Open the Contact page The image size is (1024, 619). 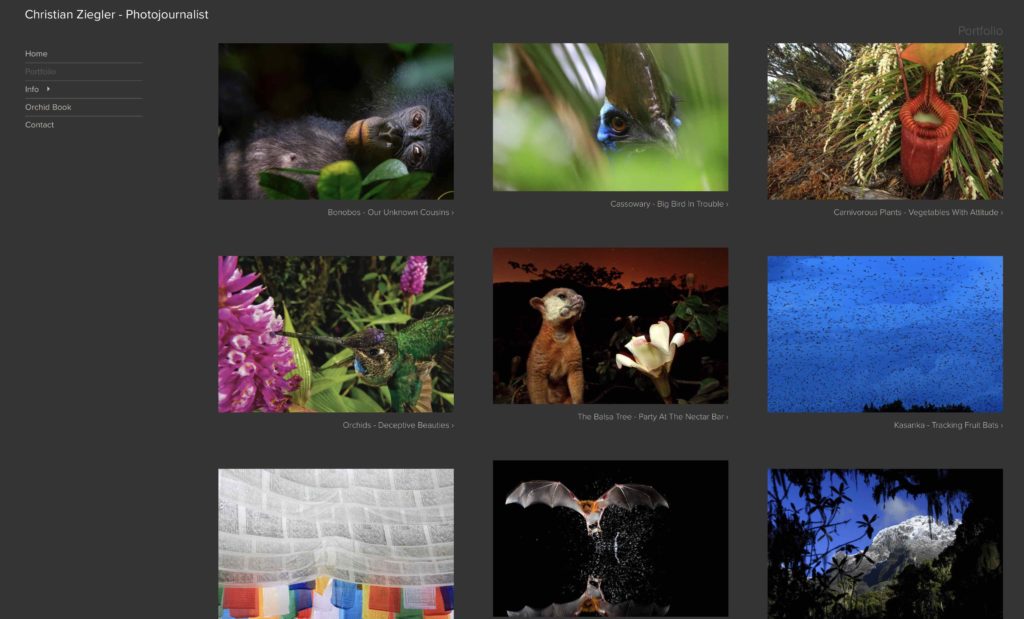pyautogui.click(x=39, y=125)
